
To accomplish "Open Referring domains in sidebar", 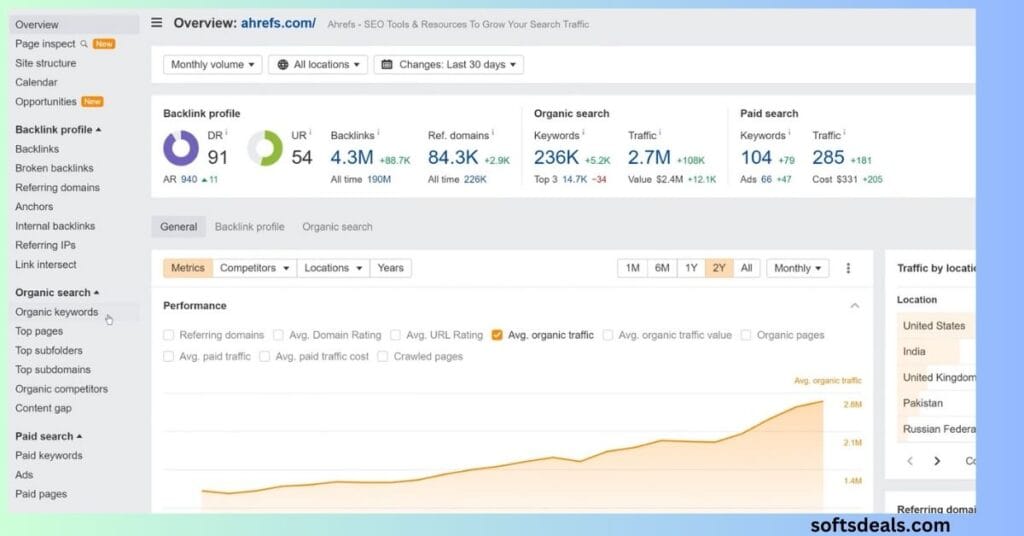I will click(57, 187).
